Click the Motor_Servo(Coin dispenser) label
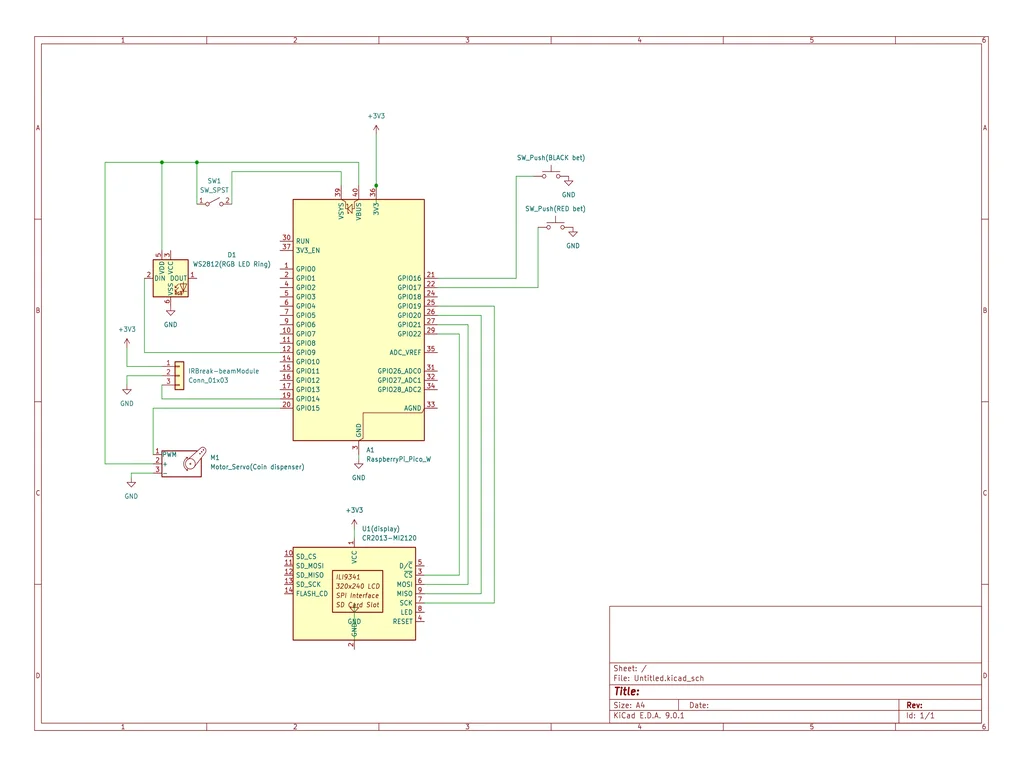 click(x=257, y=467)
